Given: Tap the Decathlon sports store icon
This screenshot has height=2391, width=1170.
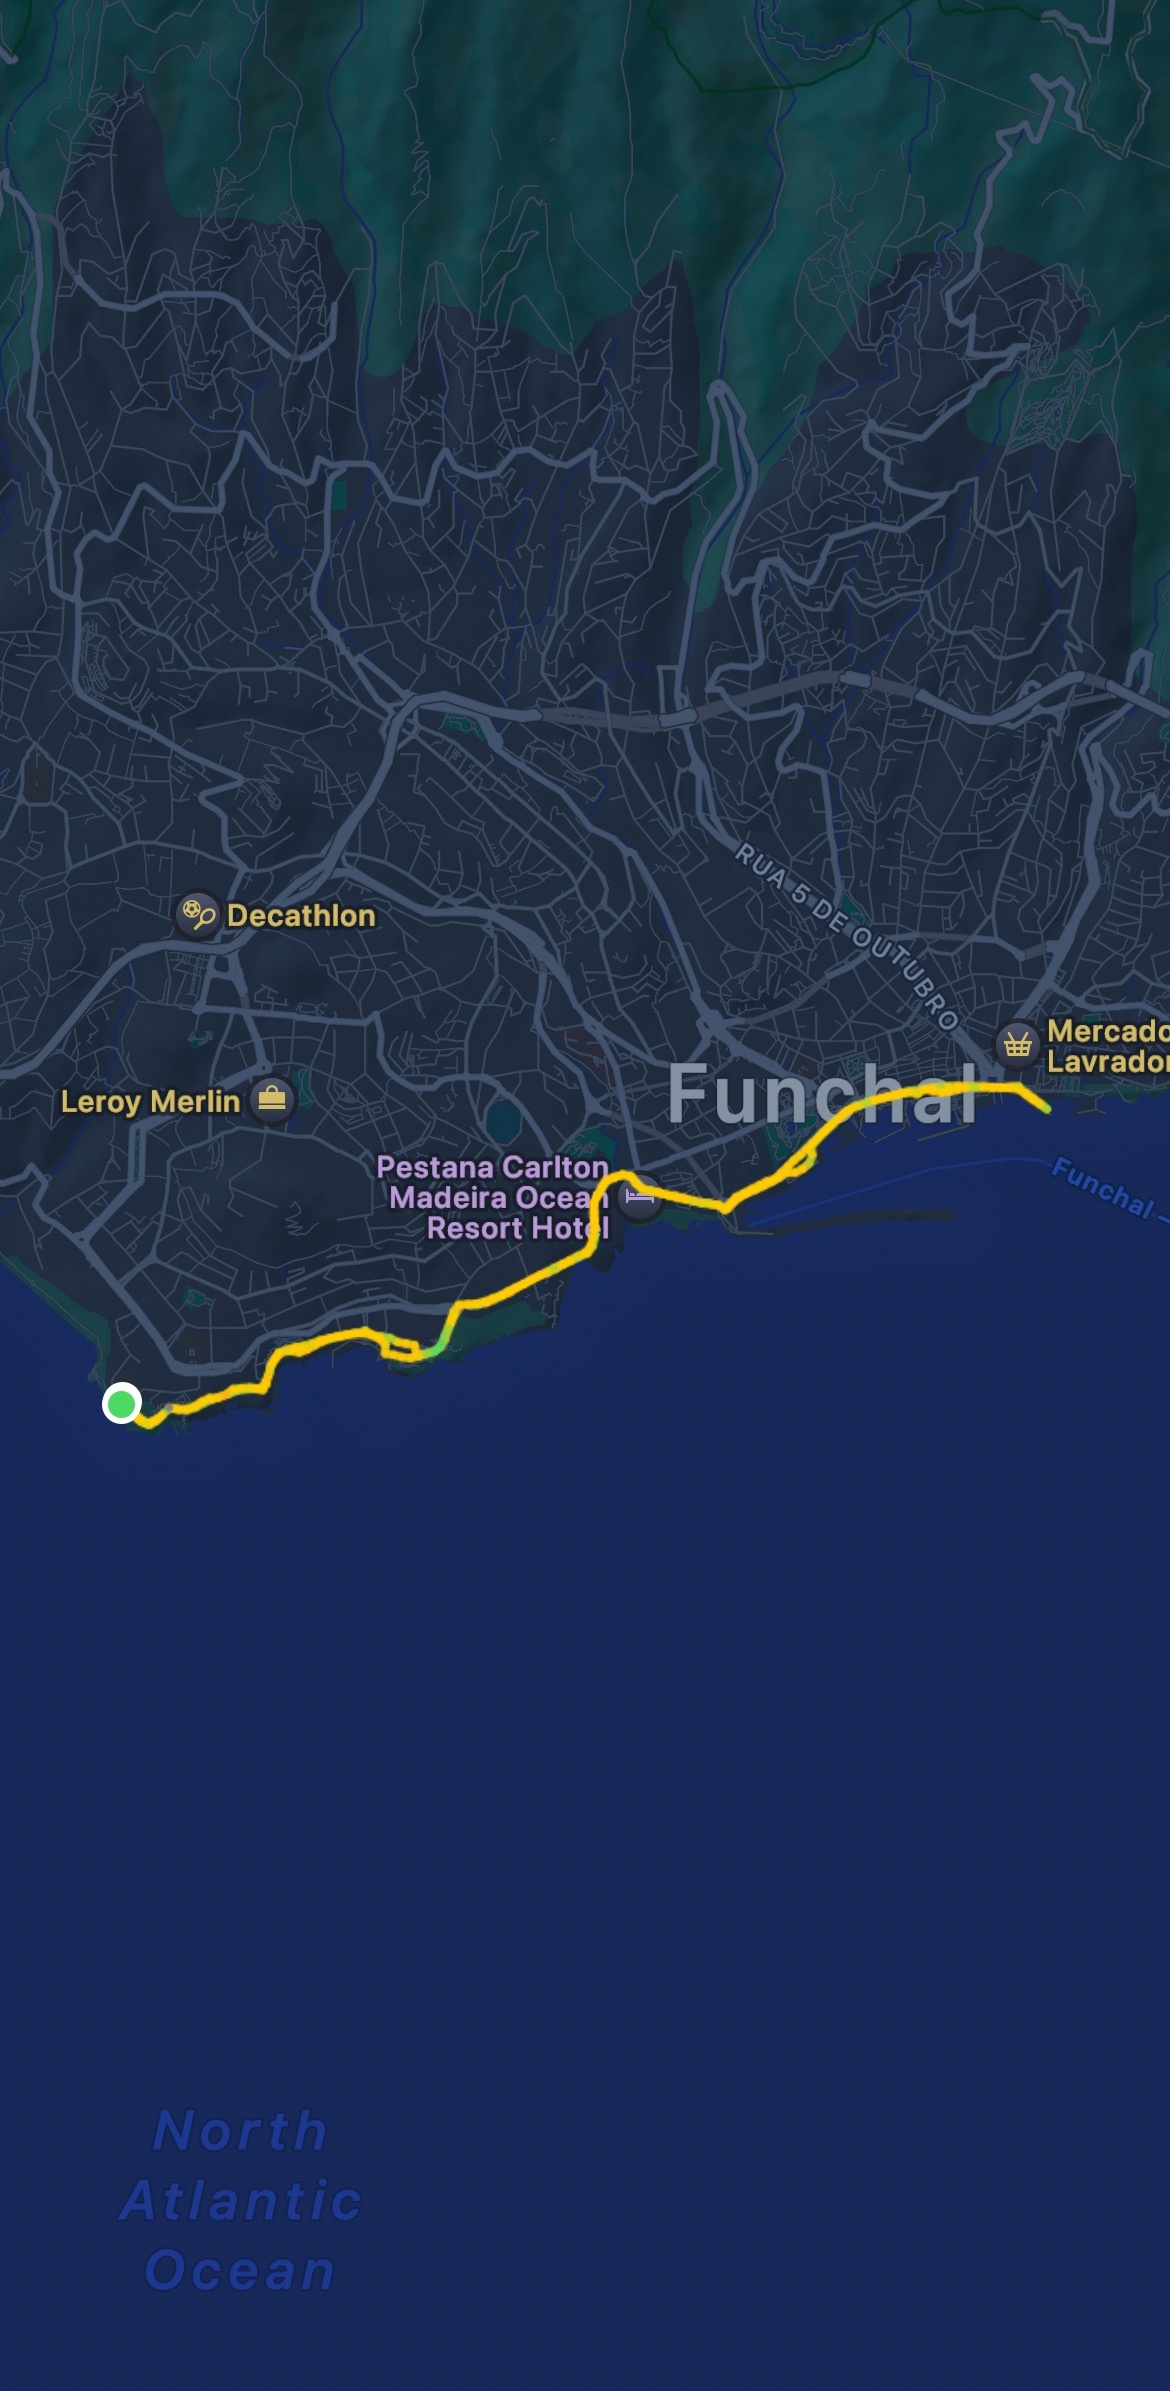Looking at the screenshot, I should (x=197, y=915).
